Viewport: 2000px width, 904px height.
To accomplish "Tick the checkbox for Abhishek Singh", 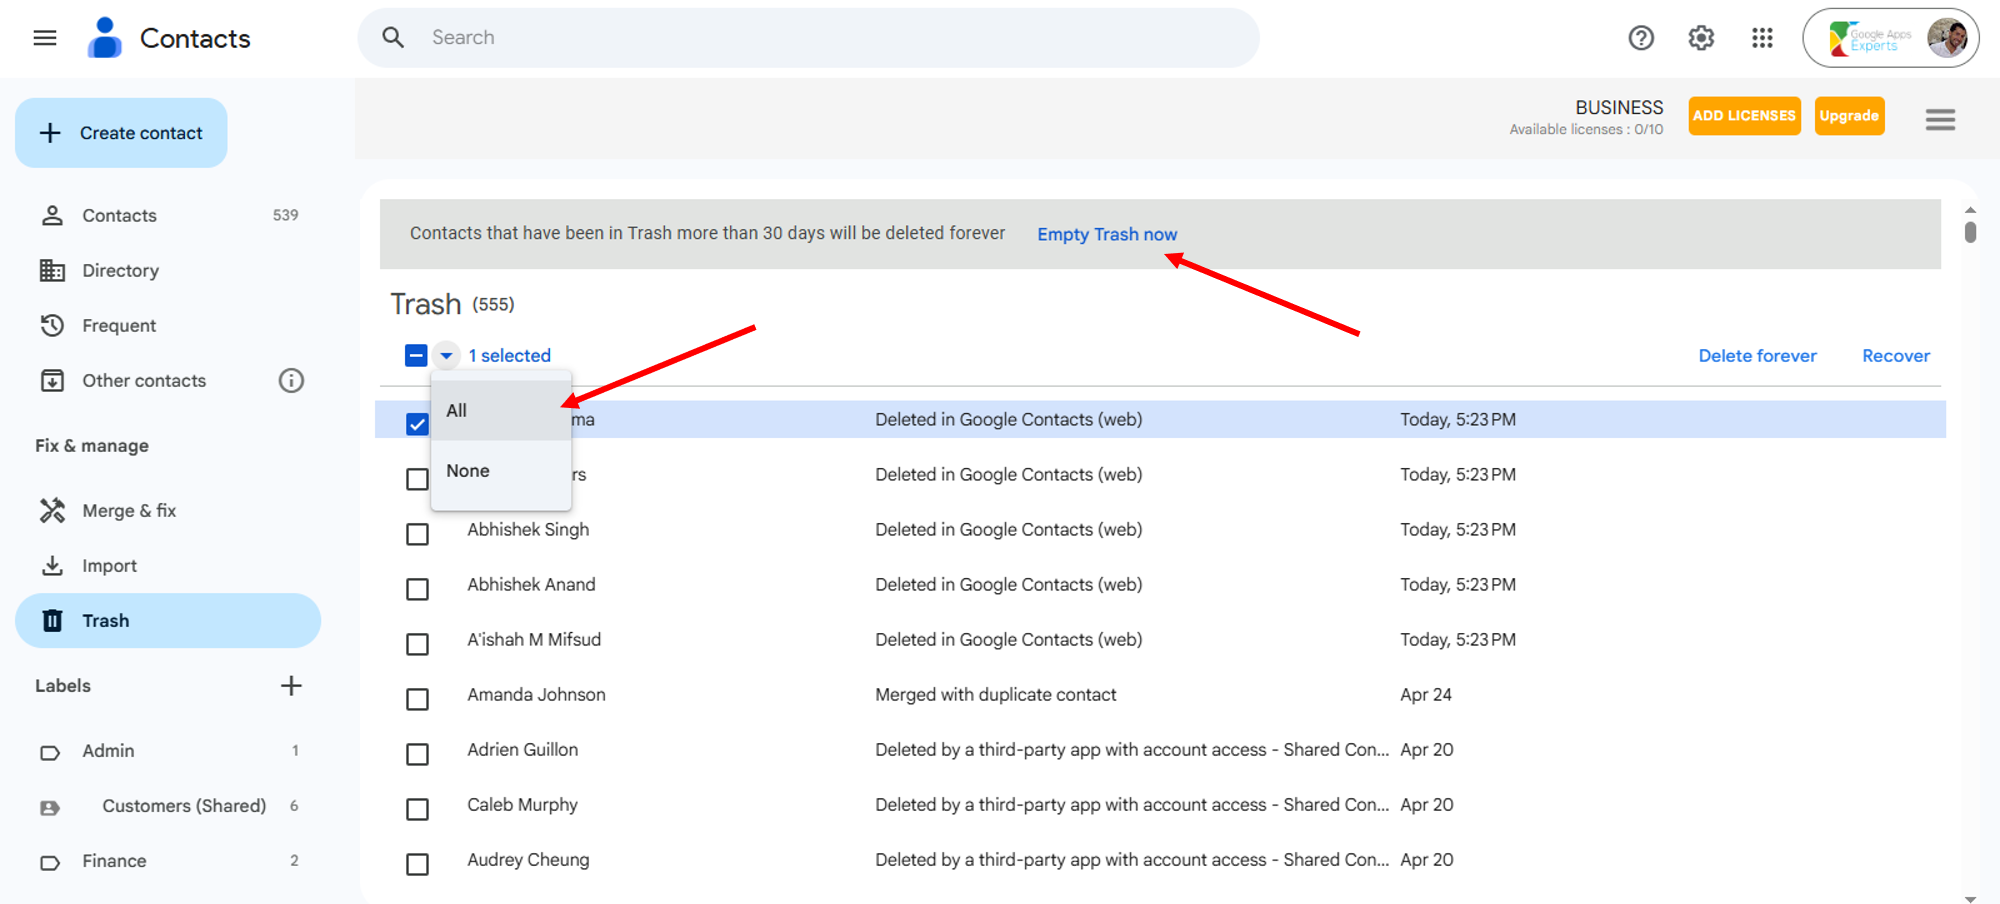I will pos(417,534).
